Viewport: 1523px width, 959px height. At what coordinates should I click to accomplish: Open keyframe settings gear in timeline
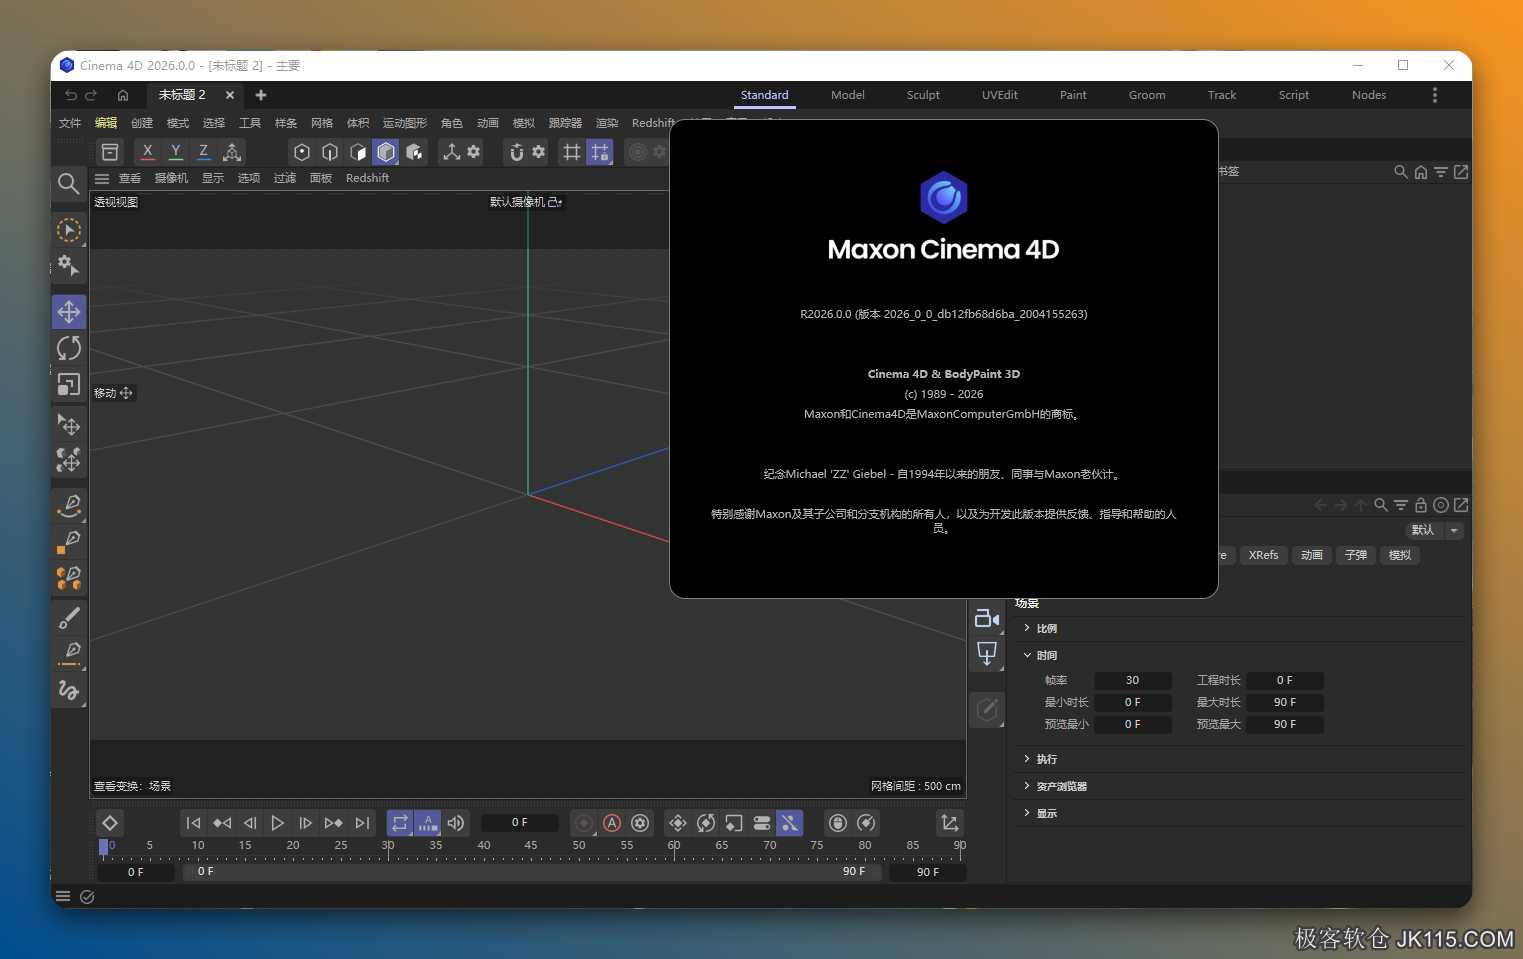click(x=640, y=823)
